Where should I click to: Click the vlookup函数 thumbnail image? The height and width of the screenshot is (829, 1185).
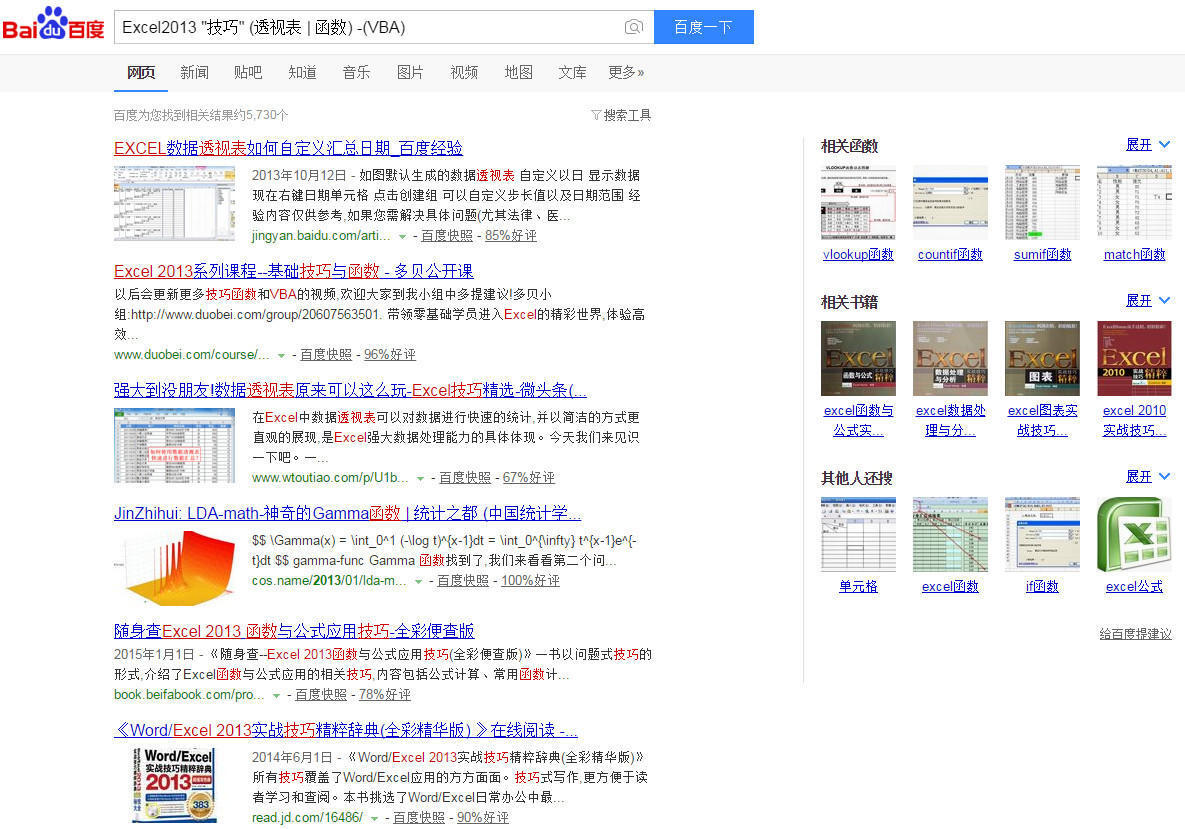click(x=858, y=203)
